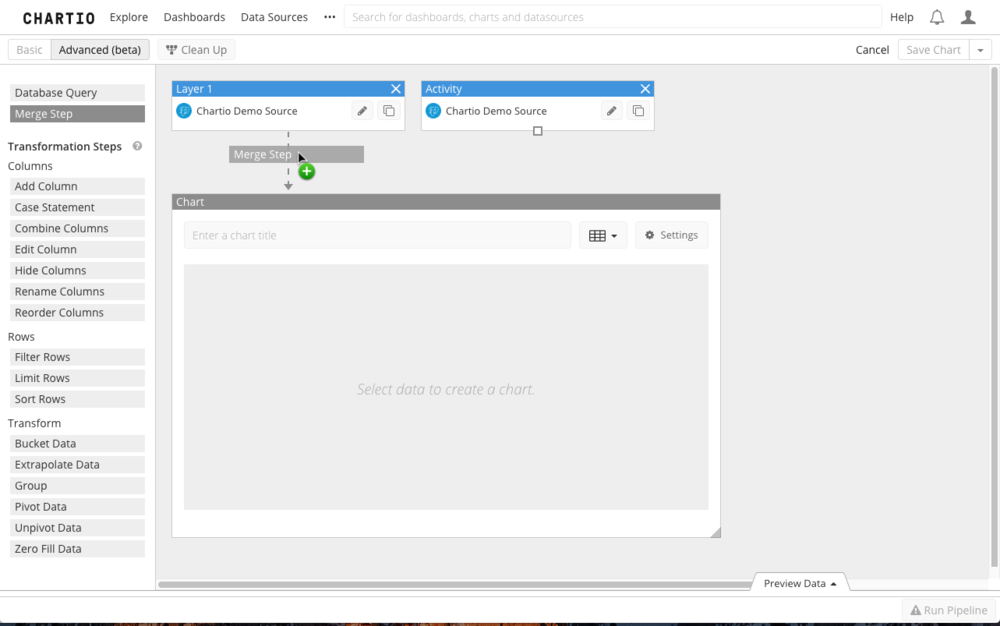
Task: Open the Help link
Action: click(x=902, y=17)
